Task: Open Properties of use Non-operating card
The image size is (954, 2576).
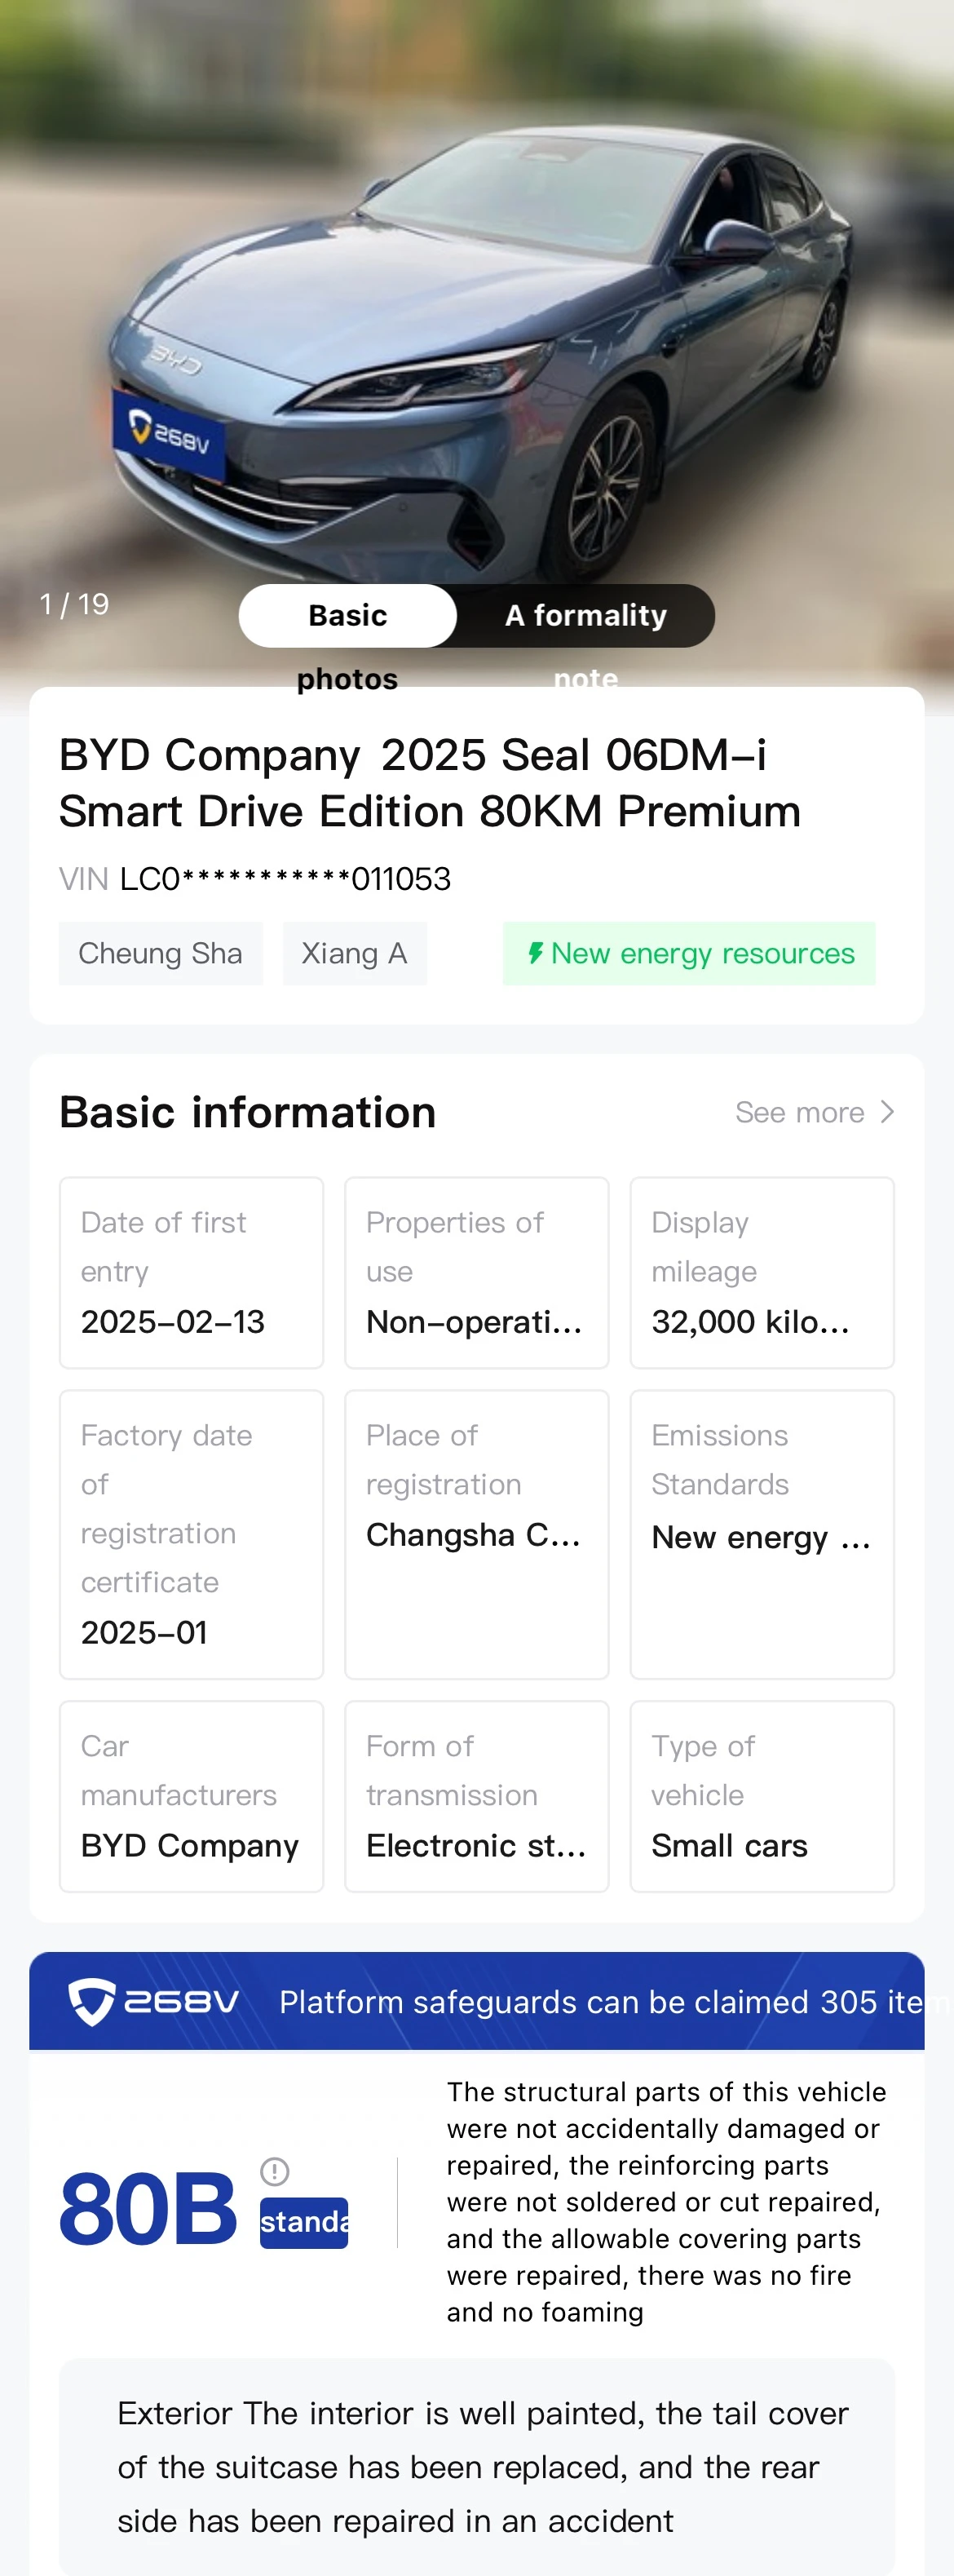Action: [477, 1272]
